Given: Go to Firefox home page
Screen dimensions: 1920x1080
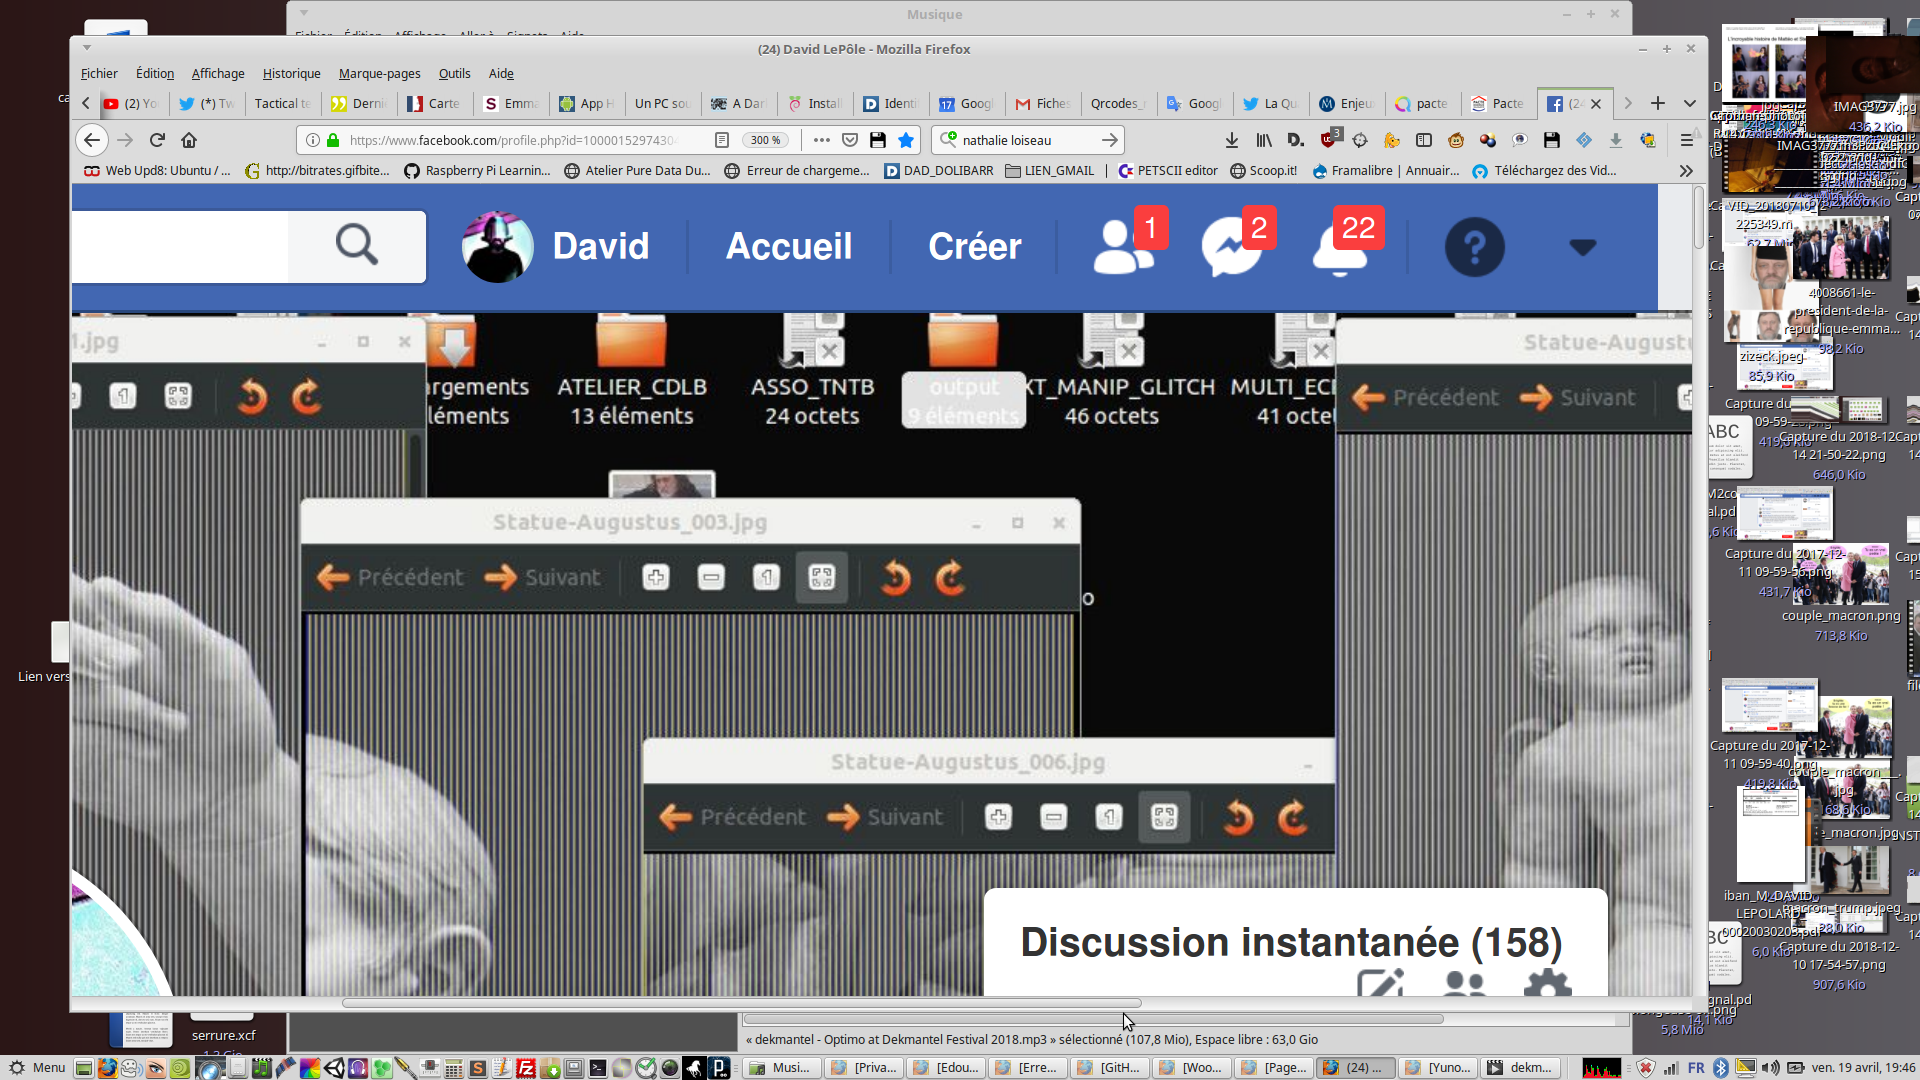Looking at the screenshot, I should 189,140.
